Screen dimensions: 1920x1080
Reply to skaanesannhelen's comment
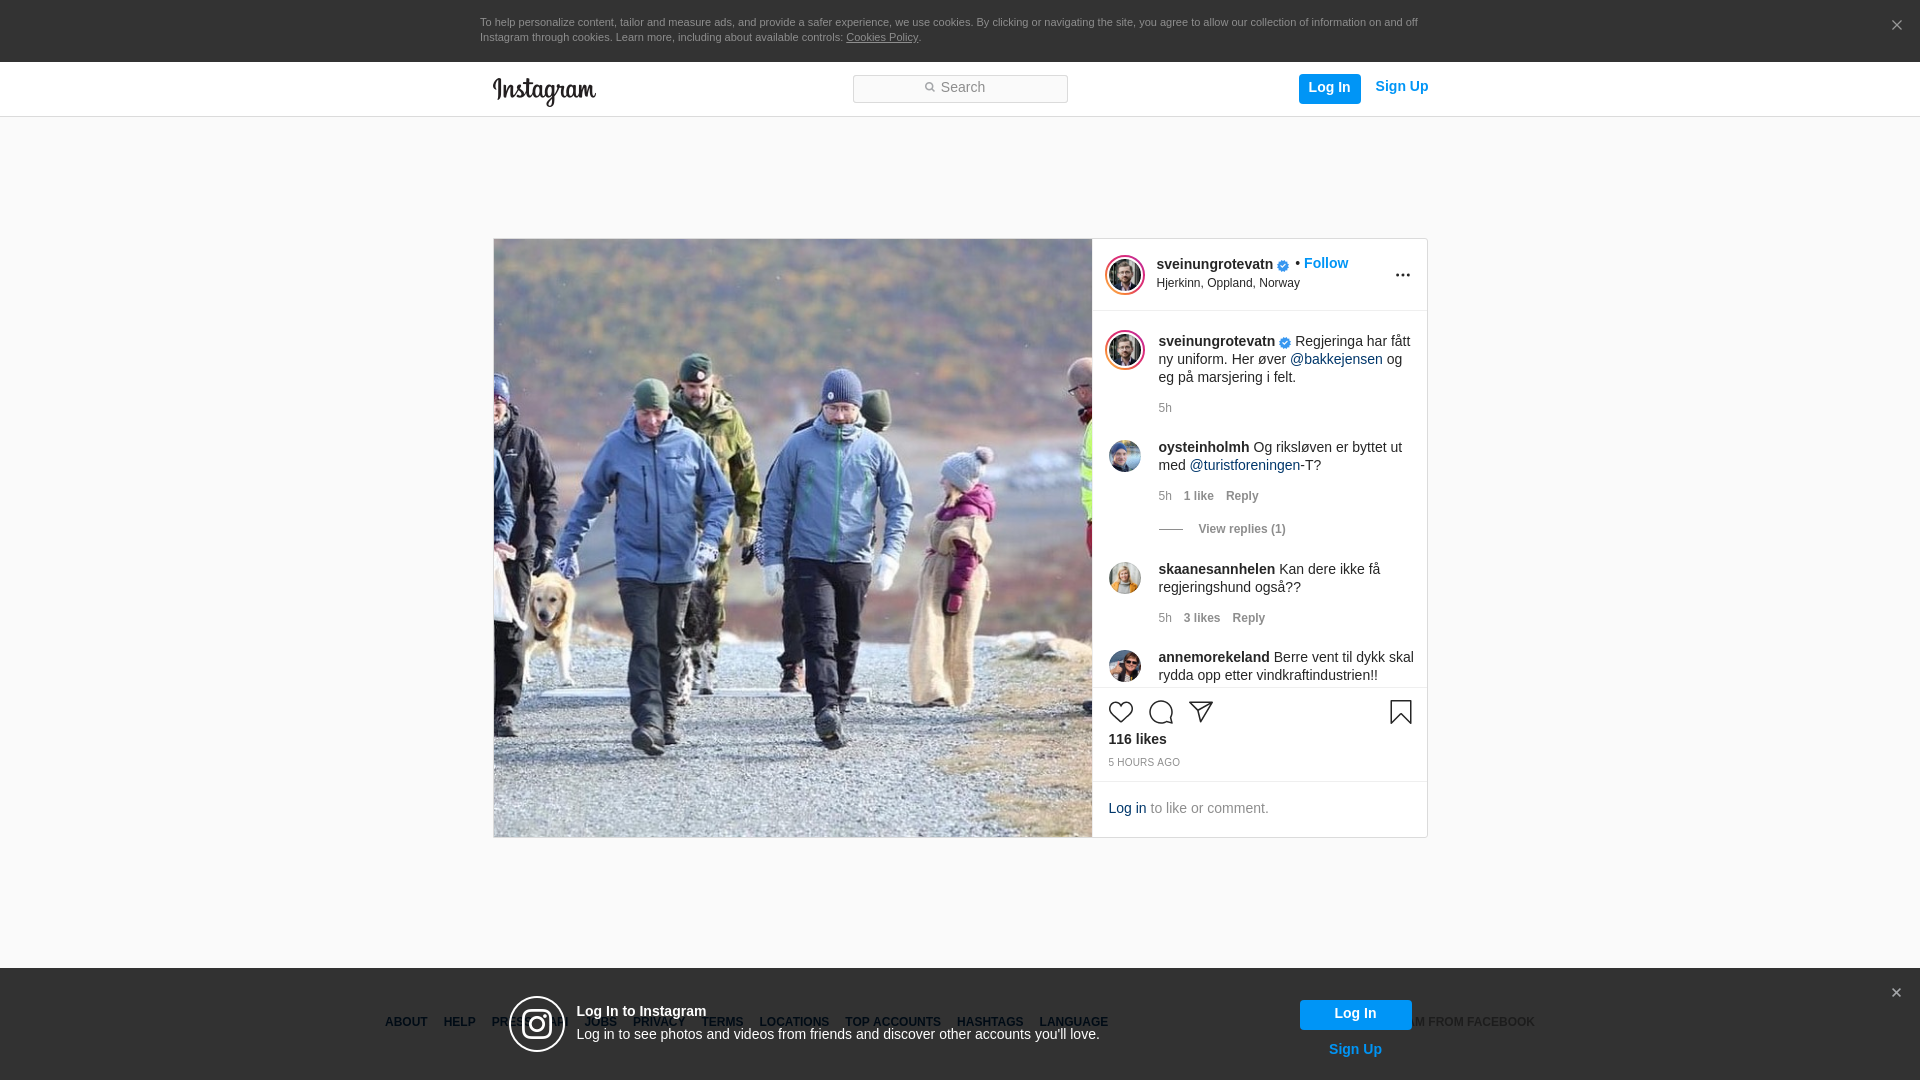1248,618
